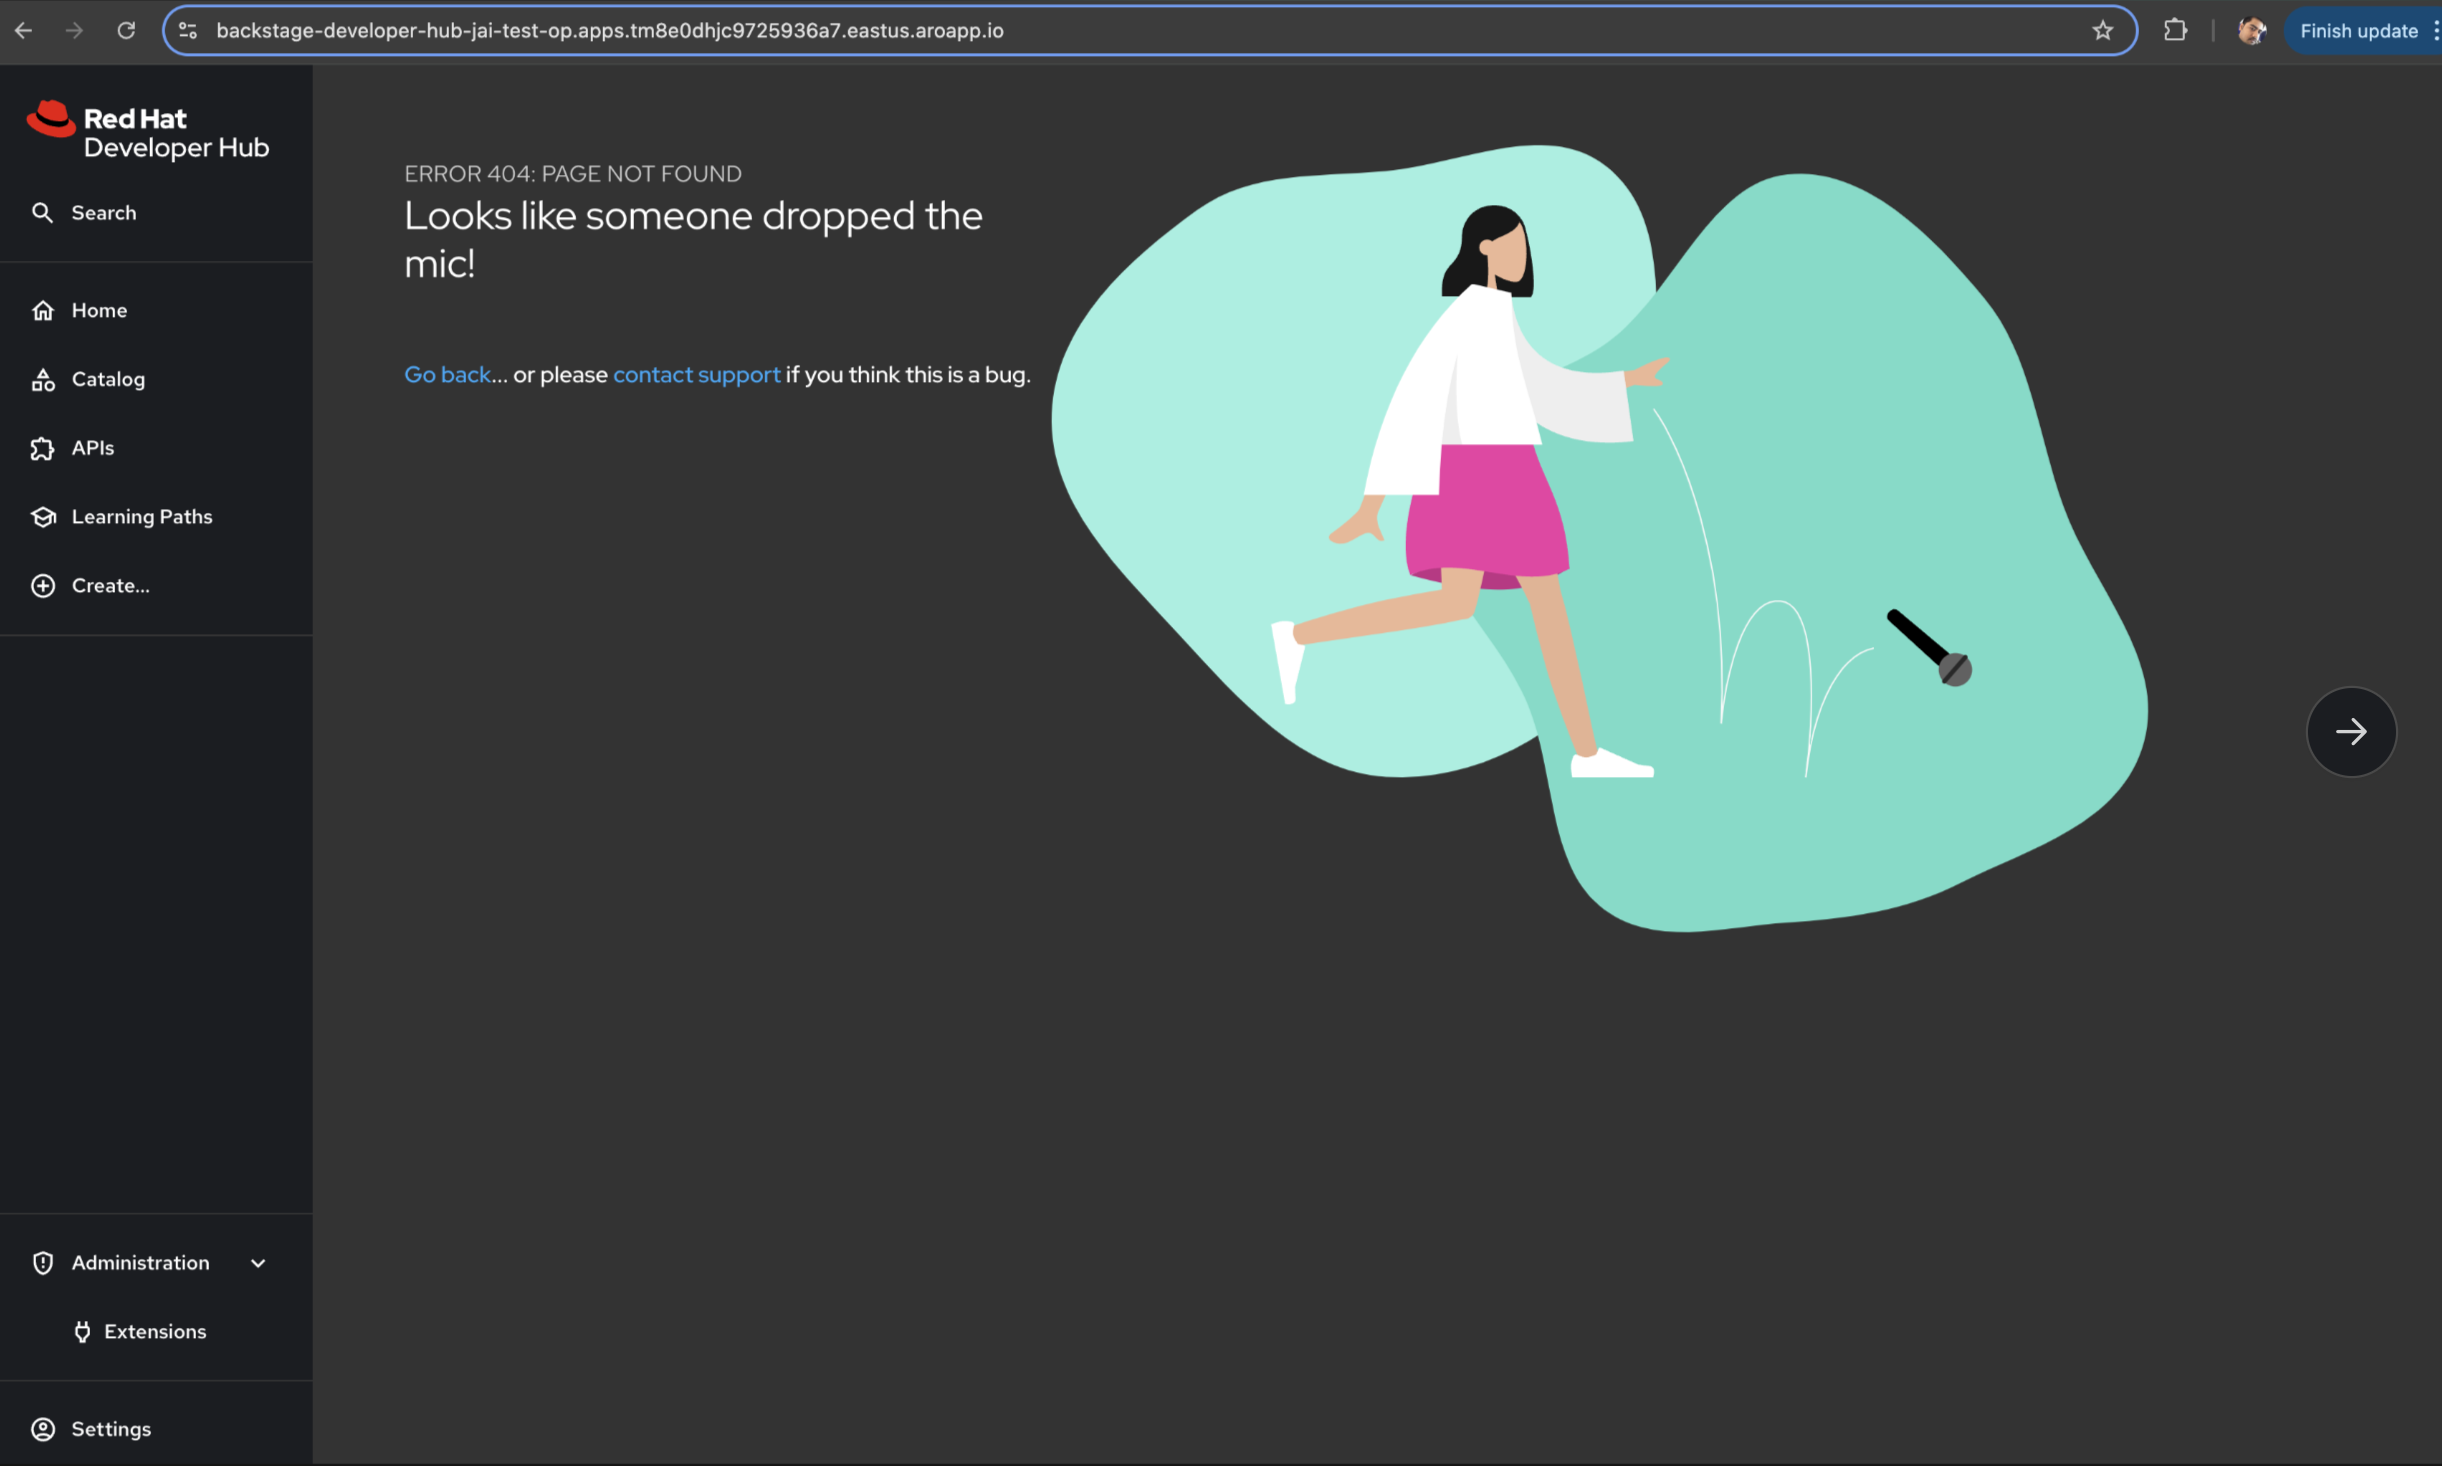The image size is (2442, 1466).
Task: Click the Administration shield label
Action: (x=140, y=1263)
